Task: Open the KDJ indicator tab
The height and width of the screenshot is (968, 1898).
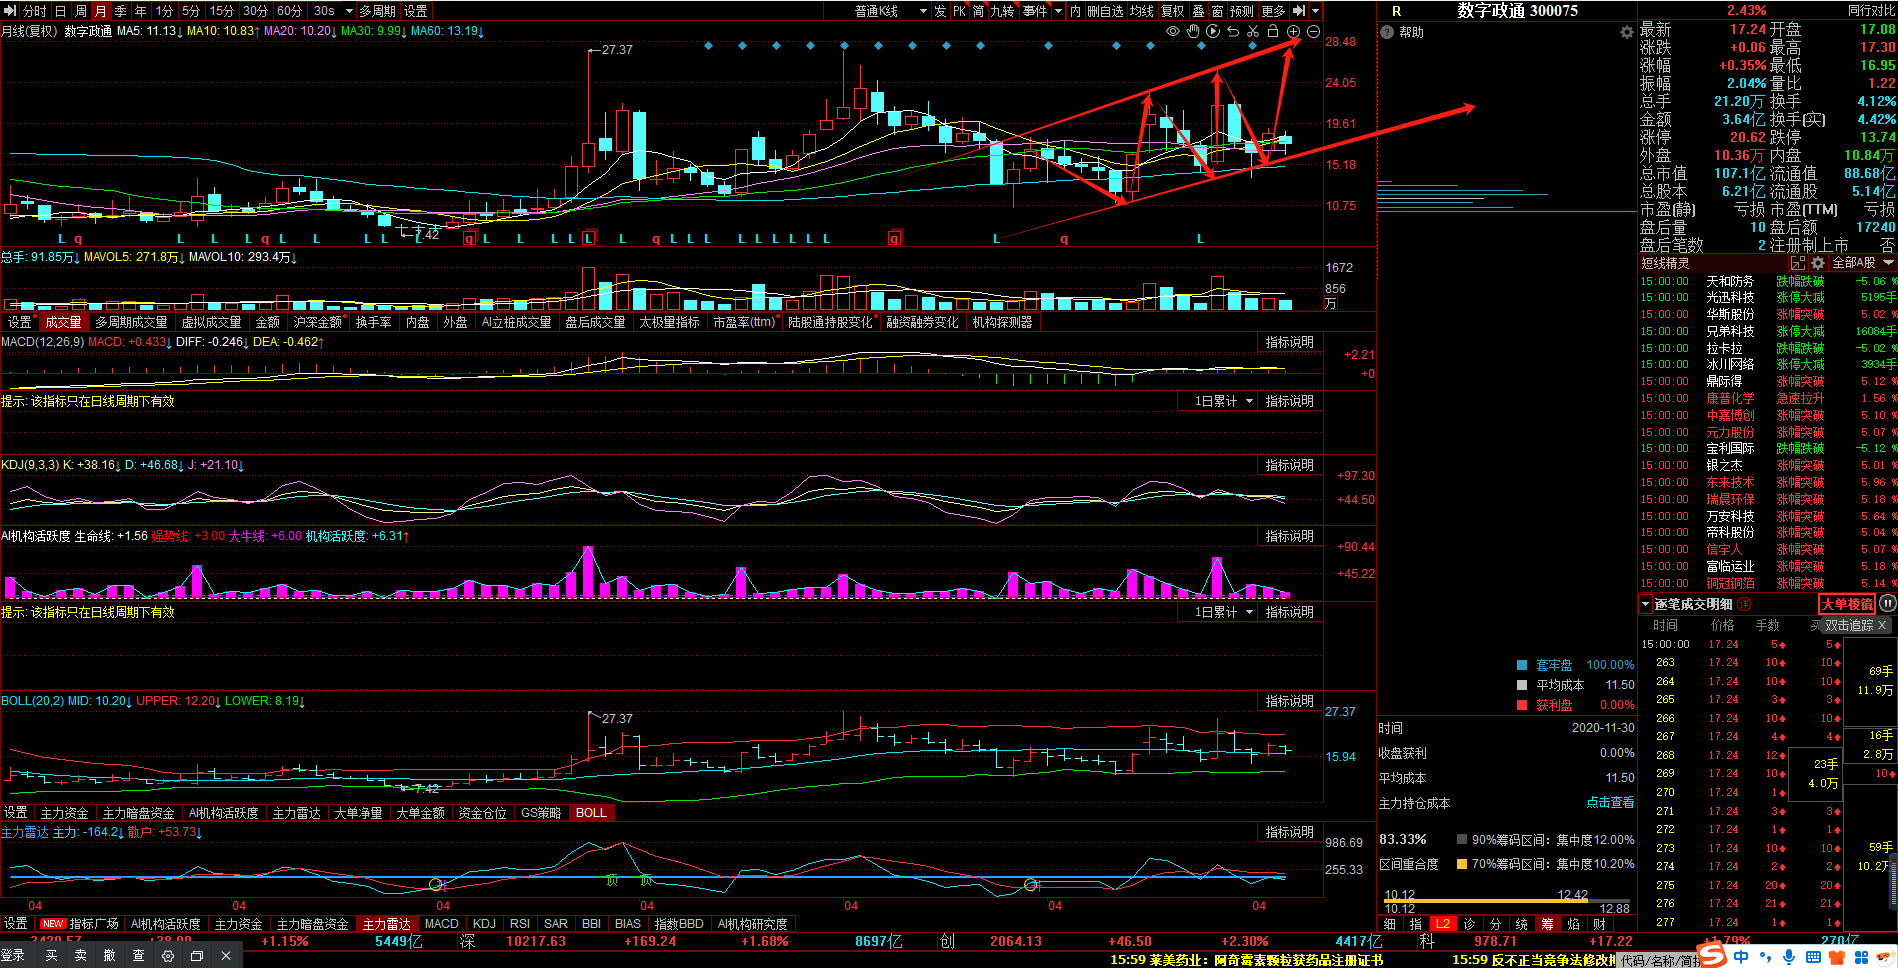Action: (x=484, y=924)
